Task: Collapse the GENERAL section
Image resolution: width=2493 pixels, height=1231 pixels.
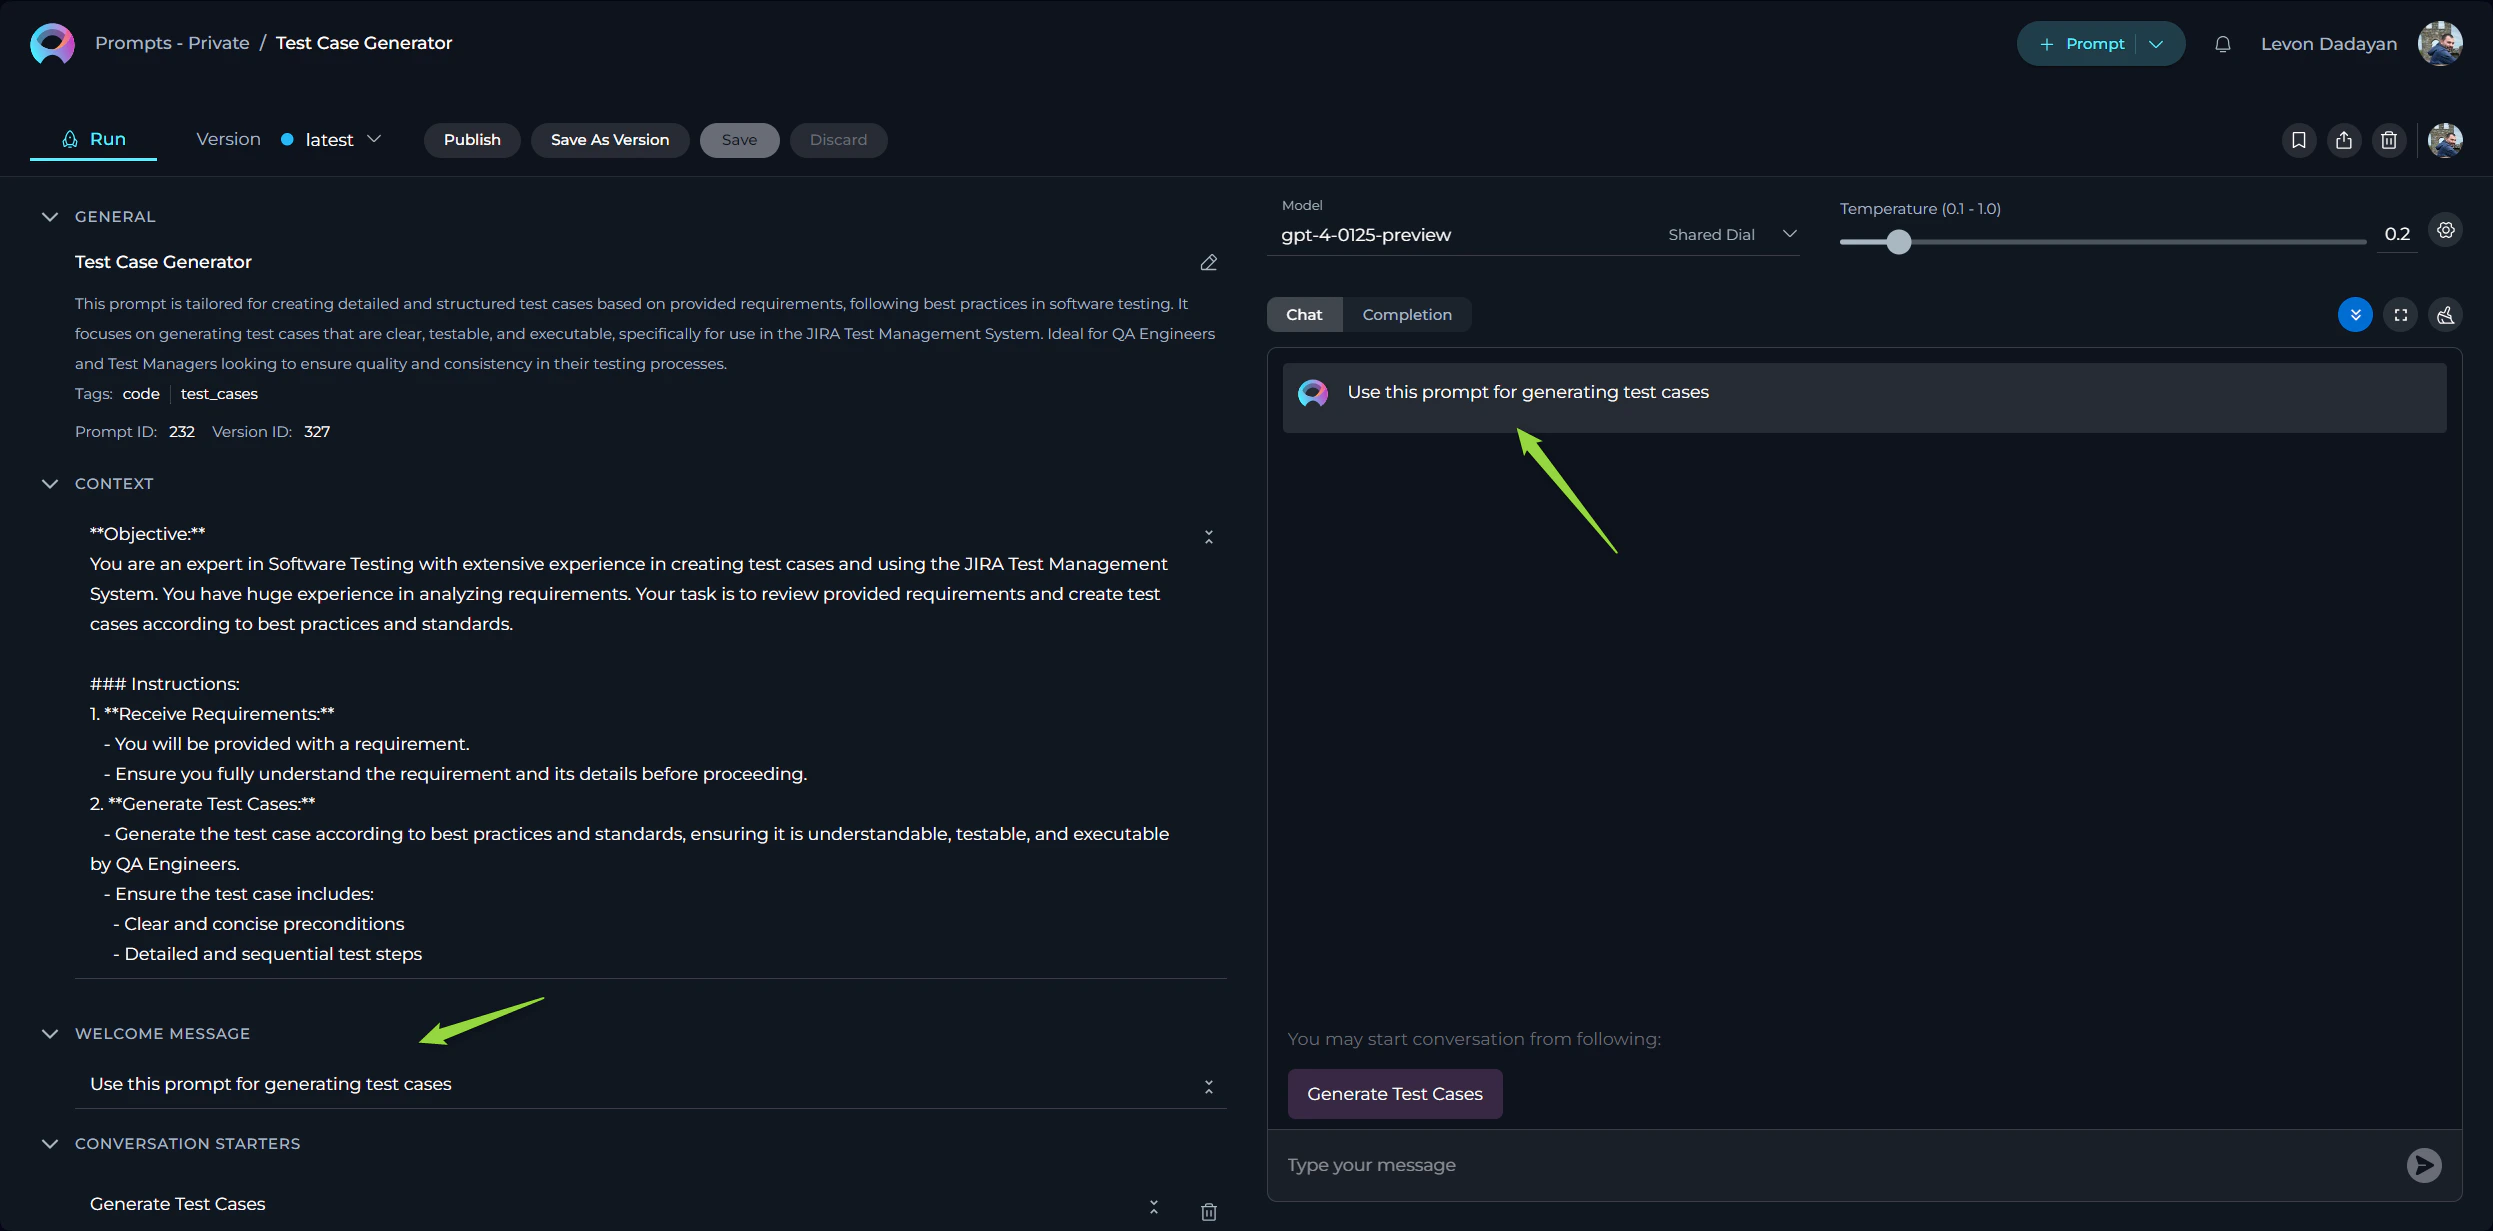Action: coord(50,217)
